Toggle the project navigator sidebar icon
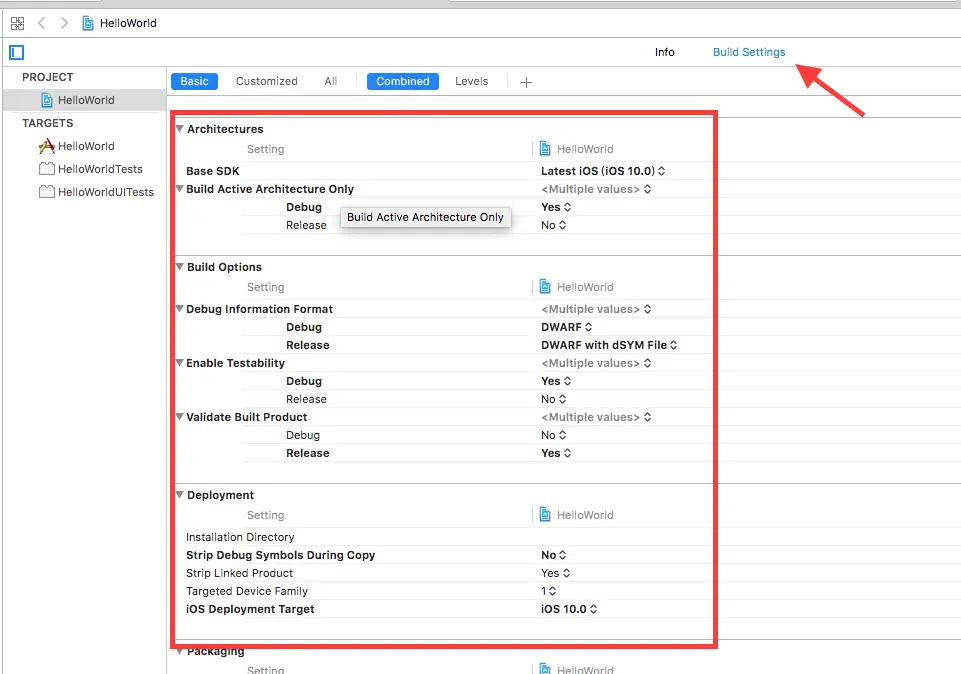The height and width of the screenshot is (674, 961). pos(17,53)
